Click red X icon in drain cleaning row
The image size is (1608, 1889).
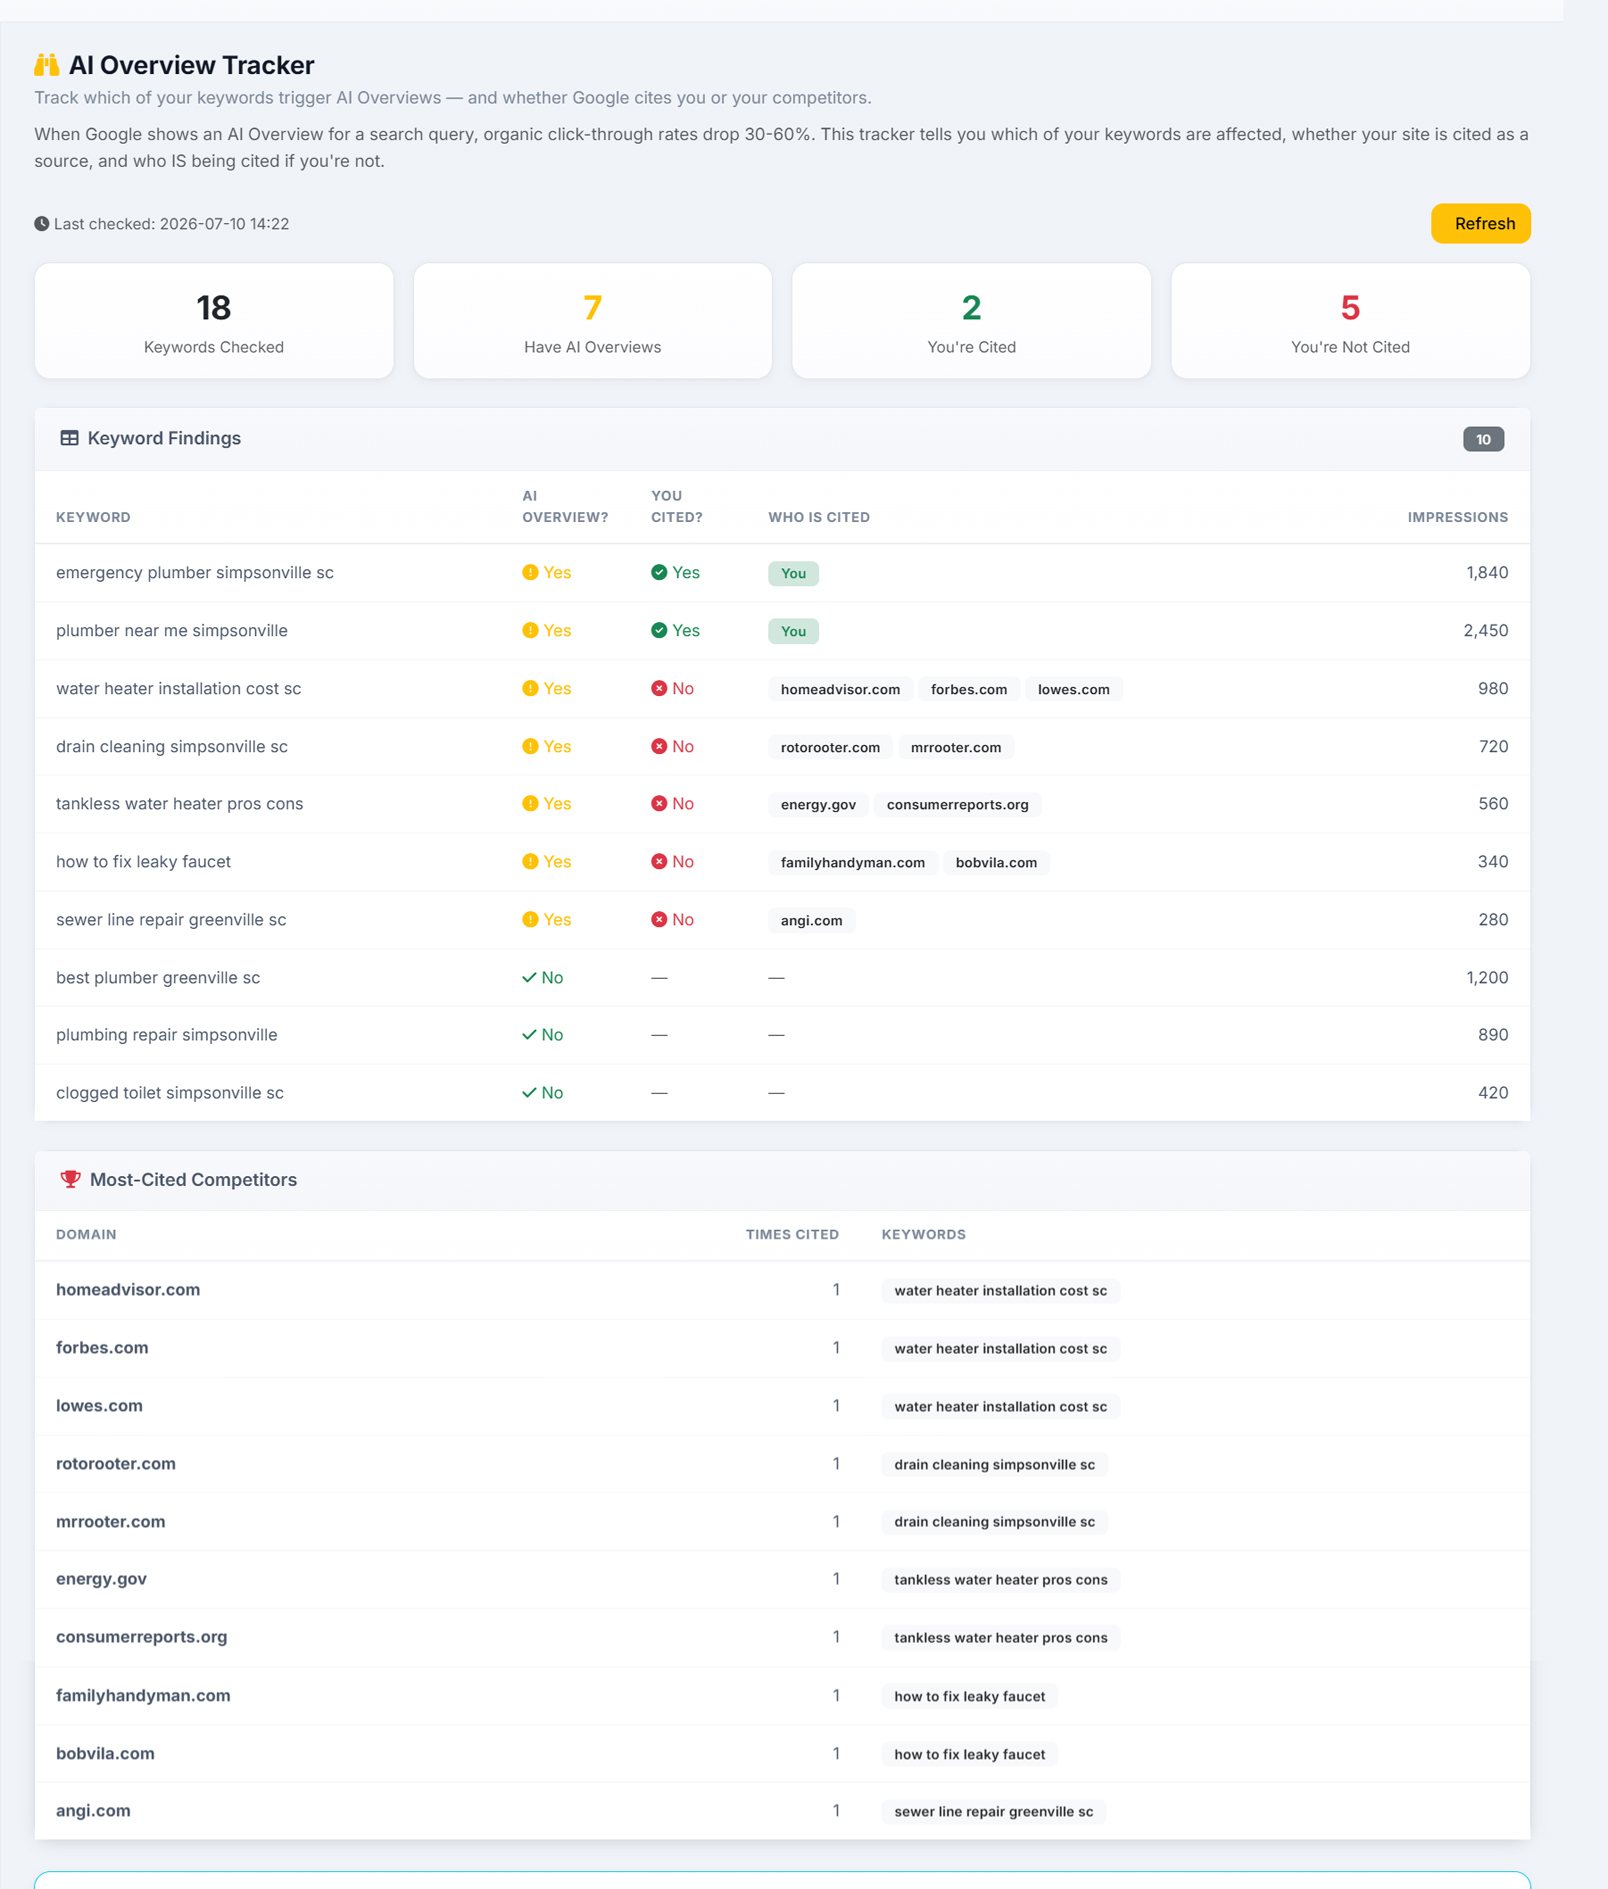(x=659, y=746)
